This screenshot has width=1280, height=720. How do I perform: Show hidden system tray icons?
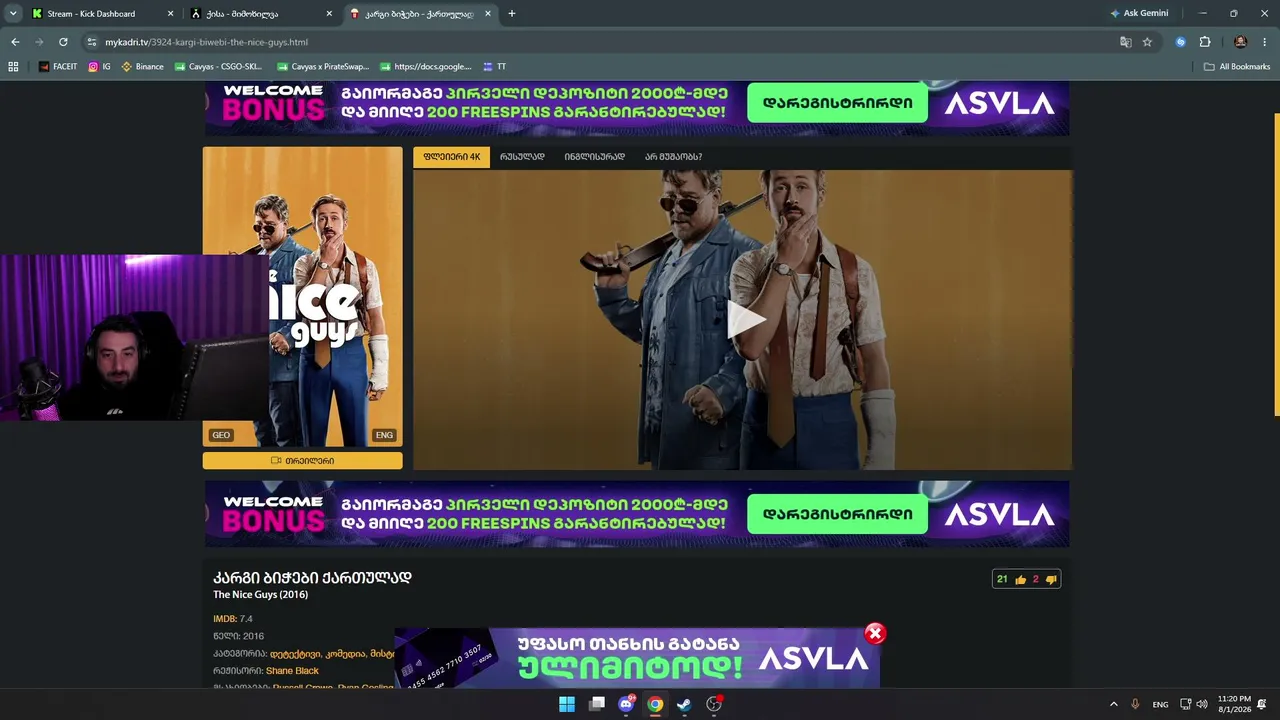1113,704
